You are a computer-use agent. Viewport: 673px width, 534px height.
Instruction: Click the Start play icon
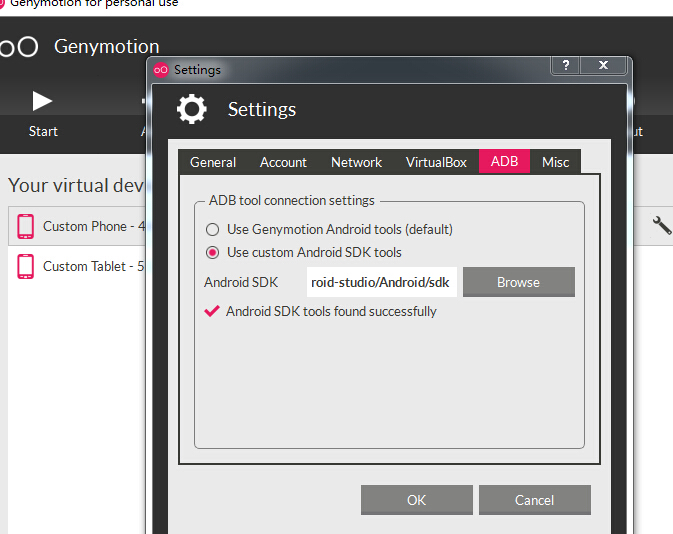[x=42, y=100]
